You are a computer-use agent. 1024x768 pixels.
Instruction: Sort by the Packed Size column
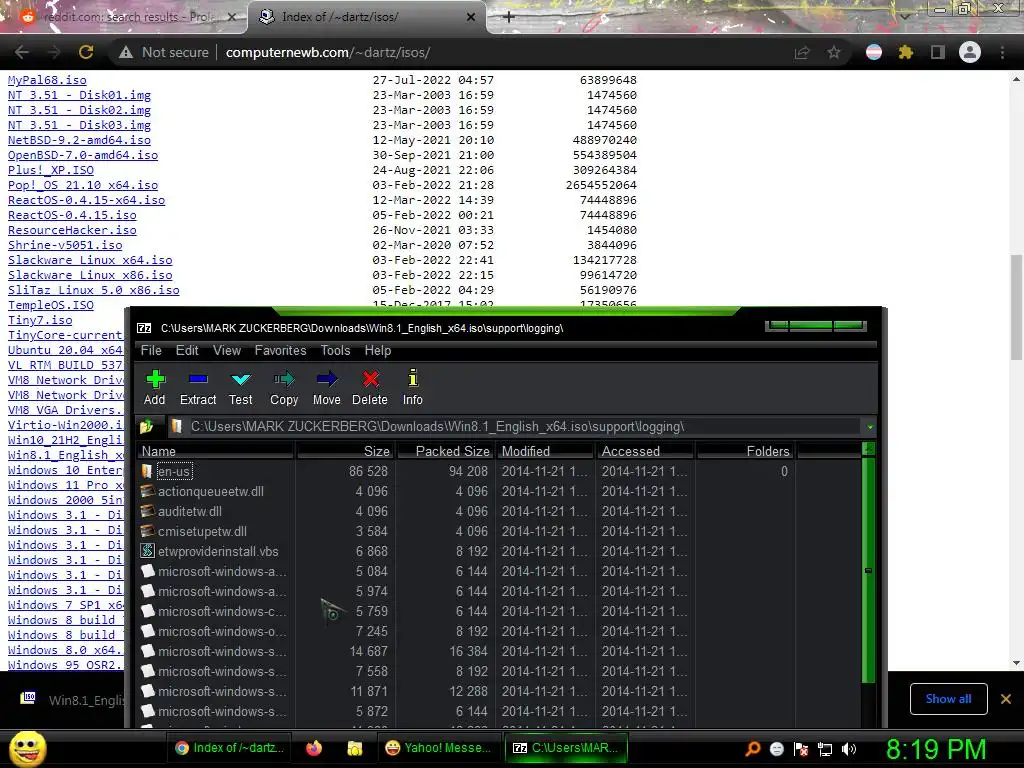445,451
